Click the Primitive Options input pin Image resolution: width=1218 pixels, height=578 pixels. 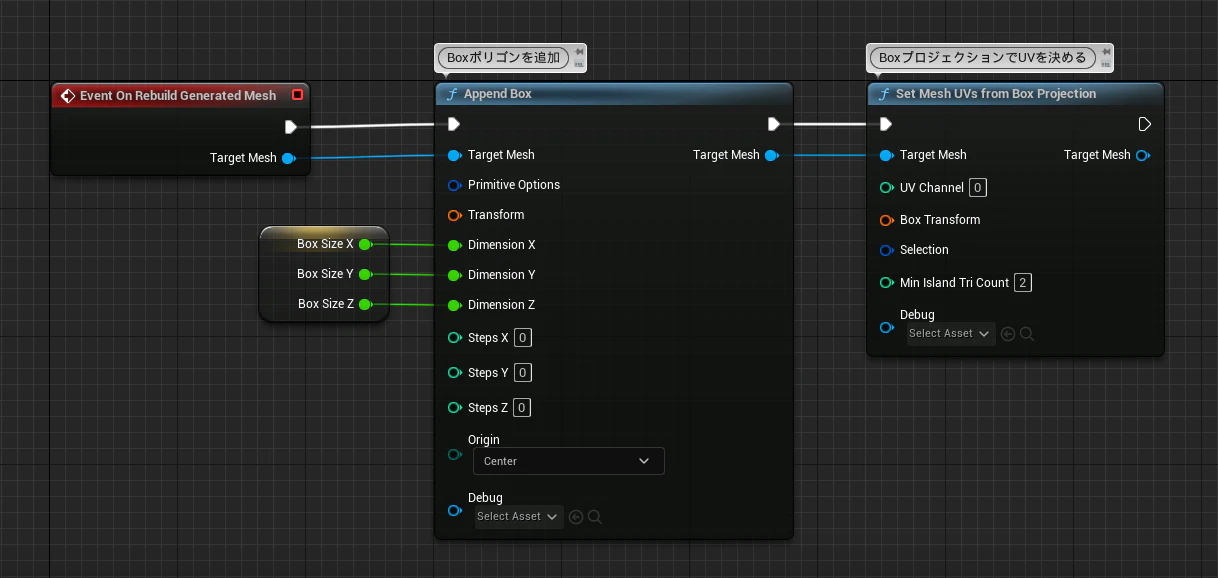[x=454, y=185]
